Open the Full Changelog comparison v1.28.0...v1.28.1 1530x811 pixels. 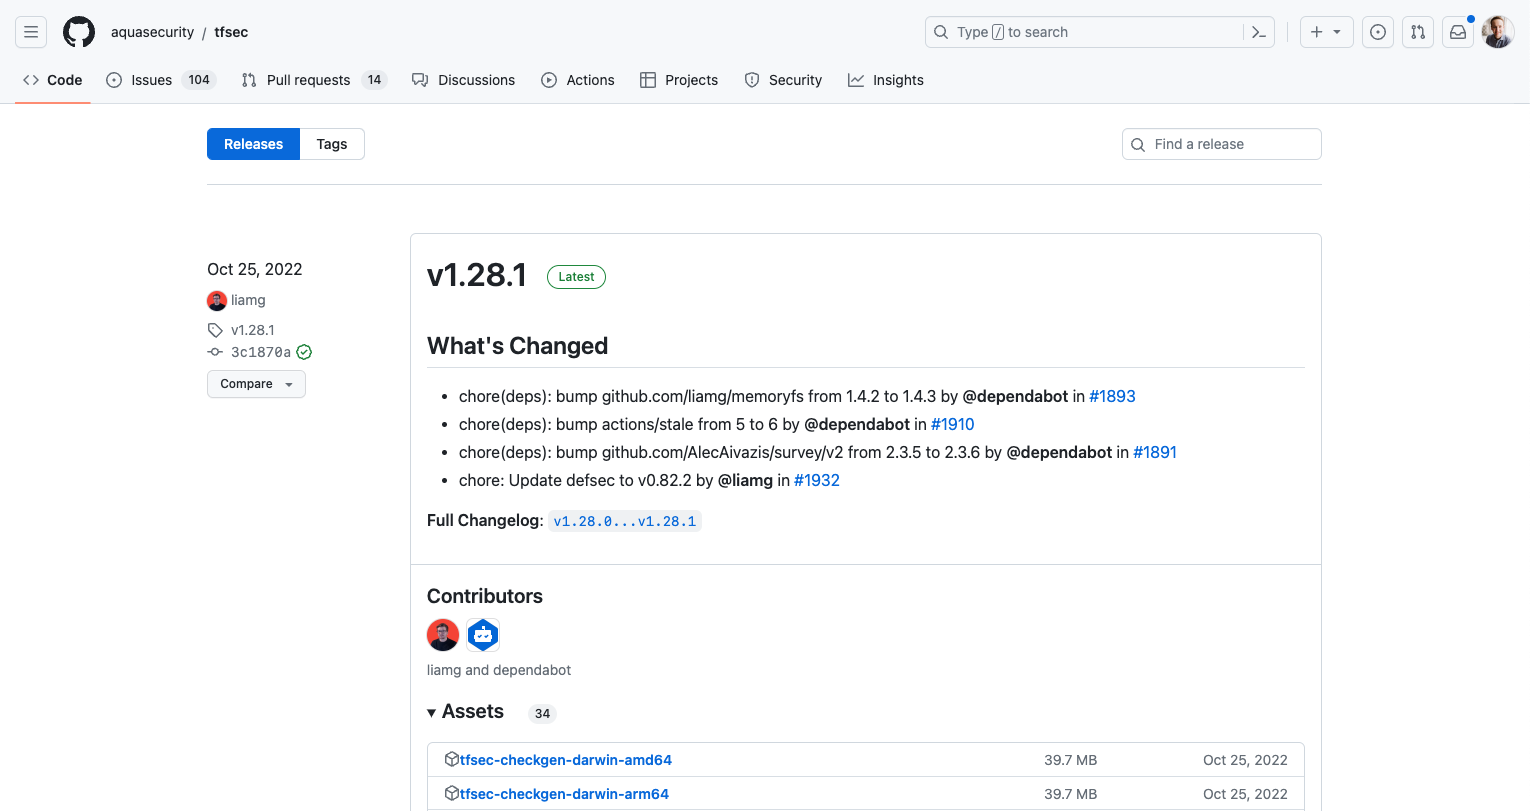[x=625, y=520]
